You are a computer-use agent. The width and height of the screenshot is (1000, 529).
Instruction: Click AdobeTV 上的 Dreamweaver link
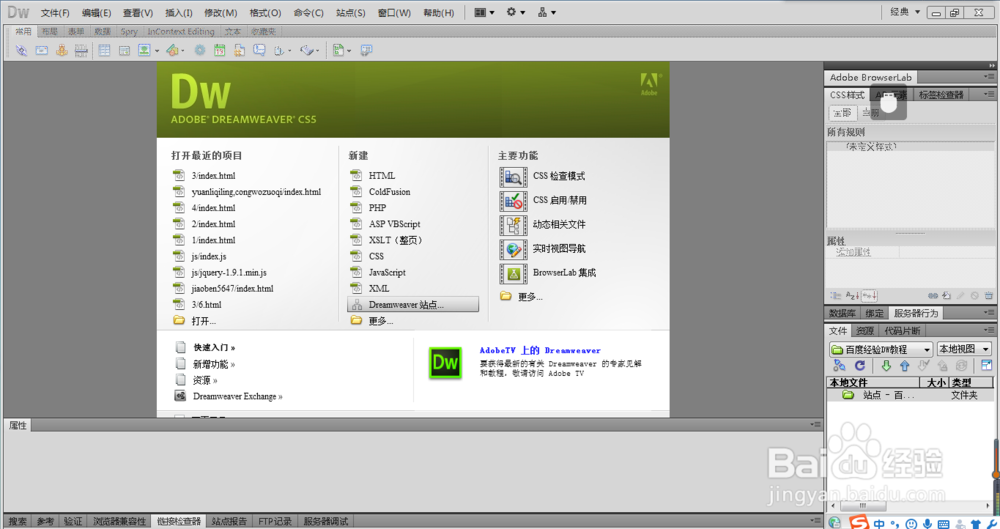540,350
